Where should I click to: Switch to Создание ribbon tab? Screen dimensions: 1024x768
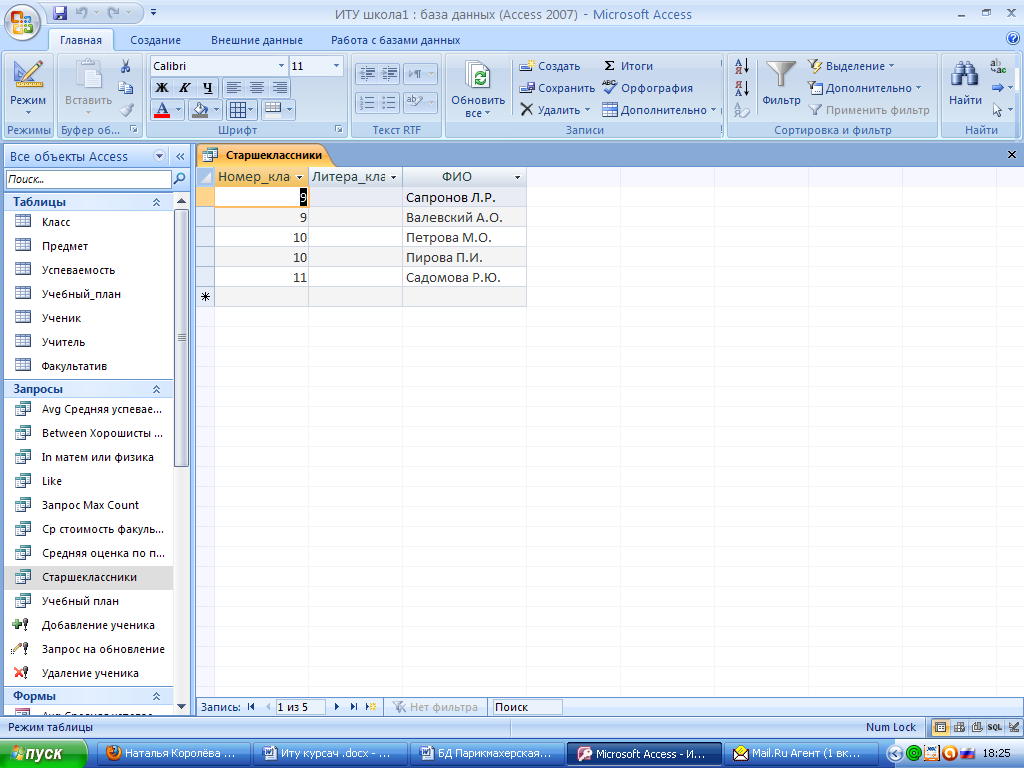[155, 40]
